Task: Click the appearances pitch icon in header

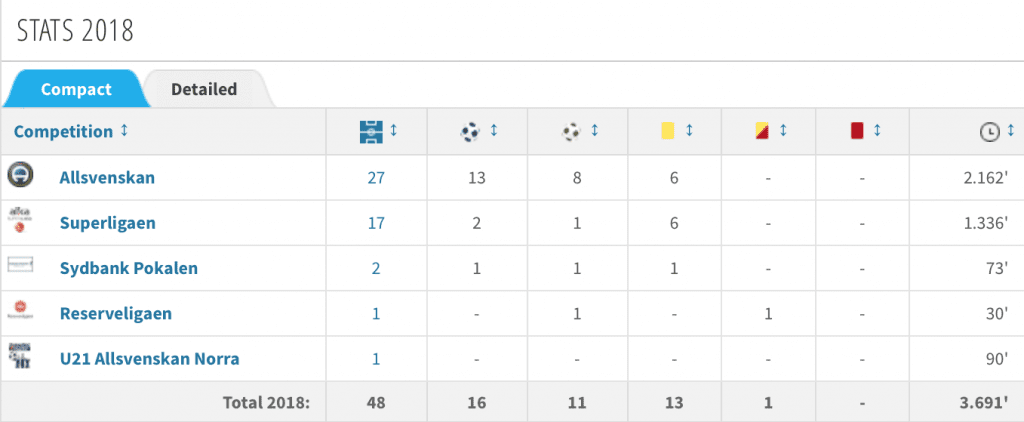Action: coord(371,132)
